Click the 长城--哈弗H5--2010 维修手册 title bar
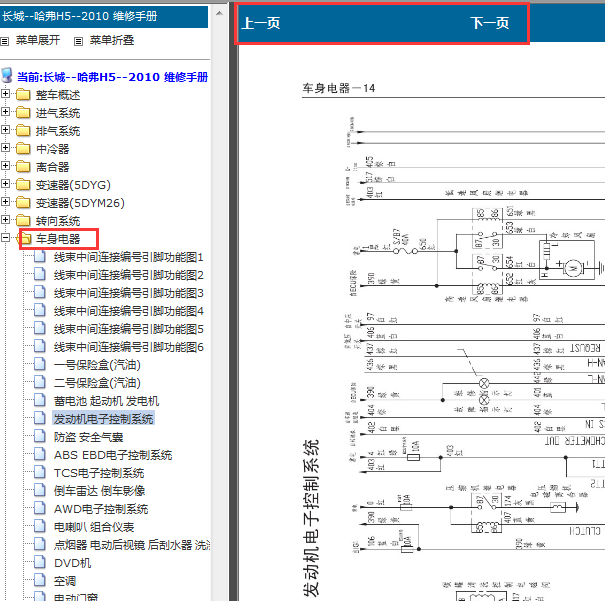 [x=104, y=16]
